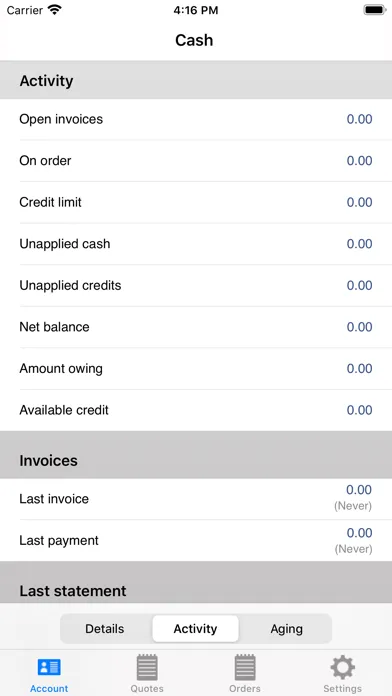
Task: Open the Orders notepad icon
Action: [245, 667]
